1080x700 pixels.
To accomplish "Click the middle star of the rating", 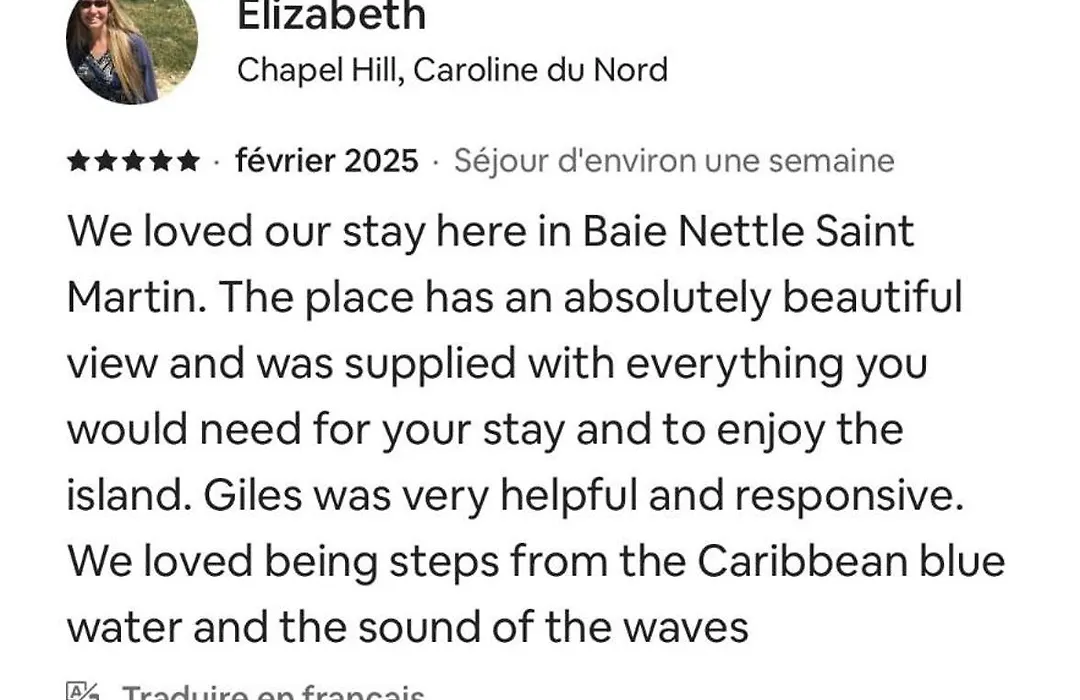I will 133,162.
